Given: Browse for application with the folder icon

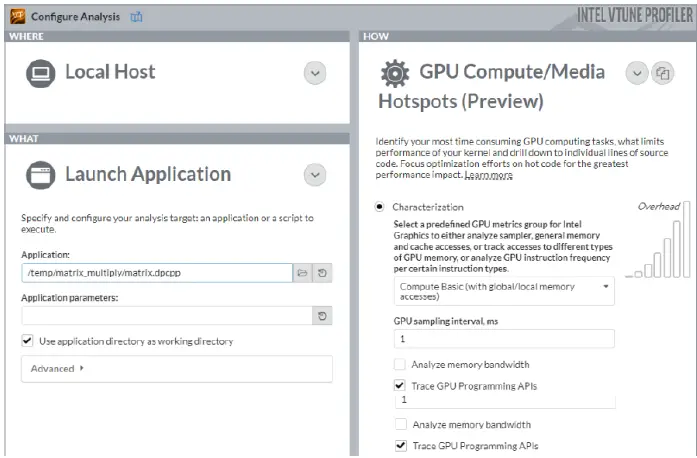Looking at the screenshot, I should pos(302,273).
